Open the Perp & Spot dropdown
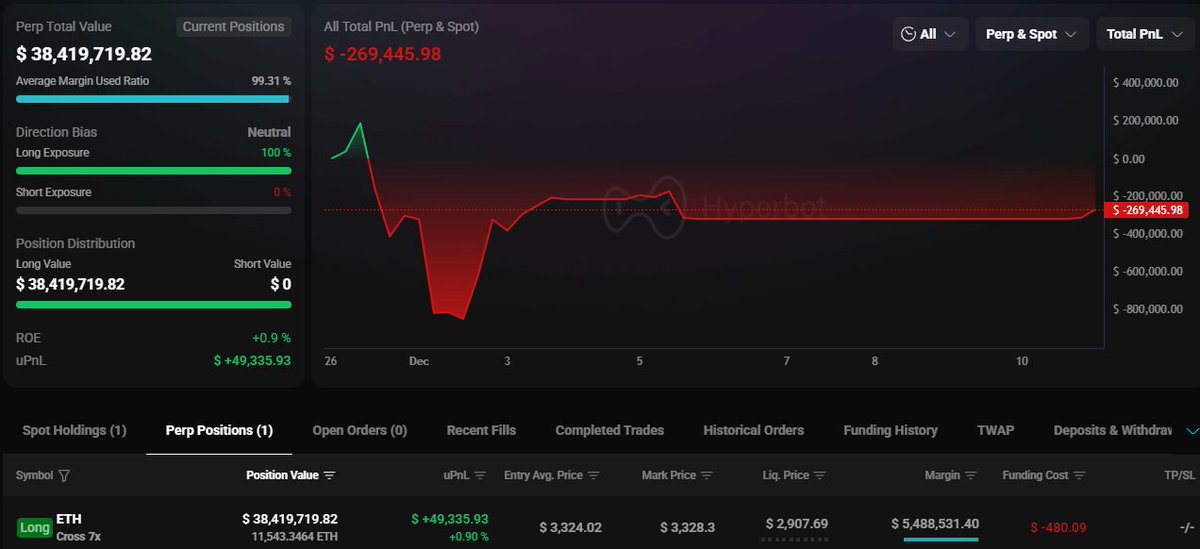The height and width of the screenshot is (549, 1200). pyautogui.click(x=1032, y=34)
